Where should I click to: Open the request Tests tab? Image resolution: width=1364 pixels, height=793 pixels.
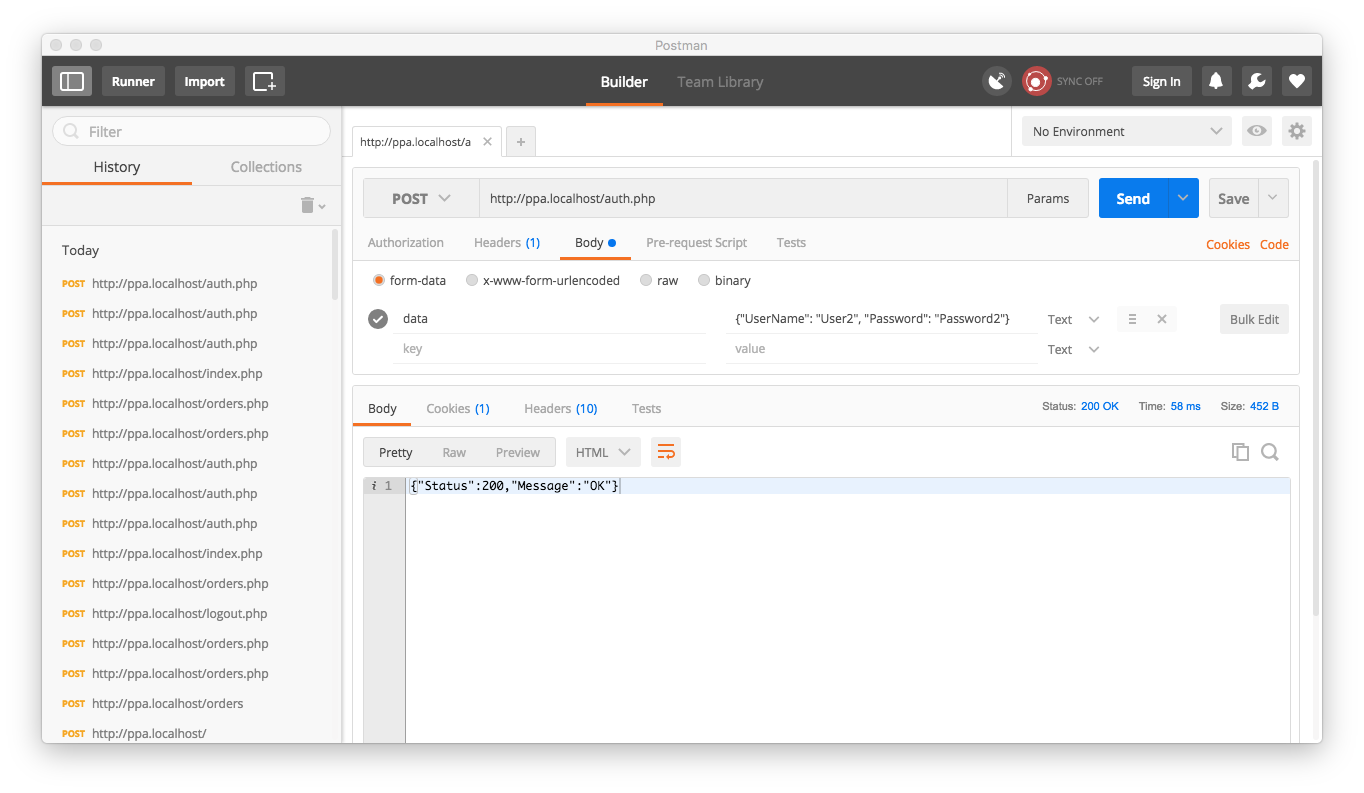tap(791, 243)
